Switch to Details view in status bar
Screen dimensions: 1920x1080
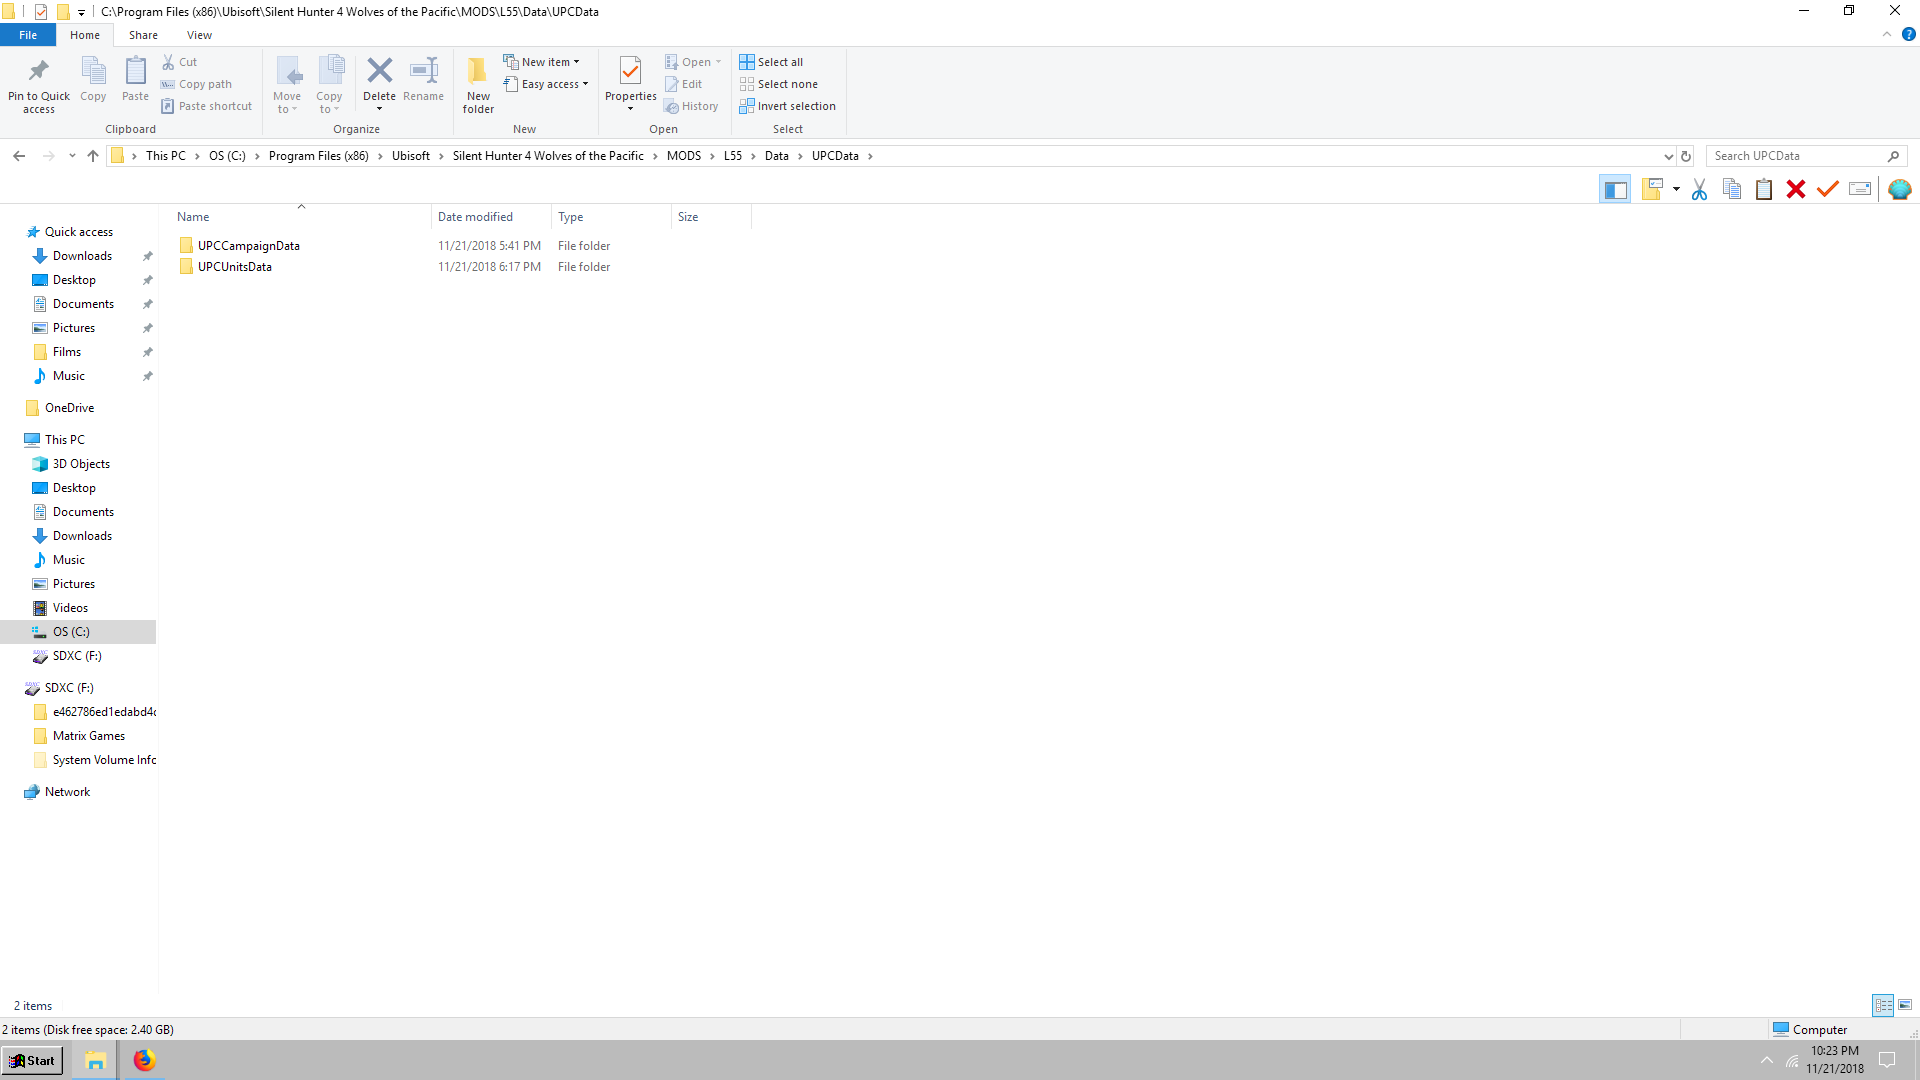pyautogui.click(x=1883, y=1005)
